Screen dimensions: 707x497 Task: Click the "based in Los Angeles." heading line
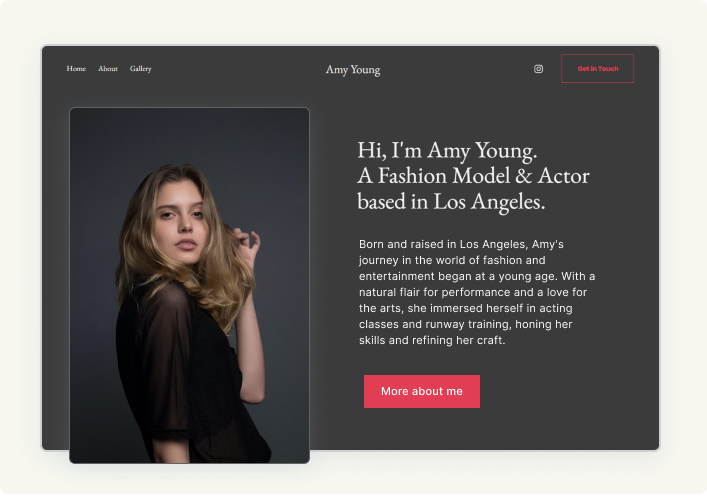pos(451,201)
